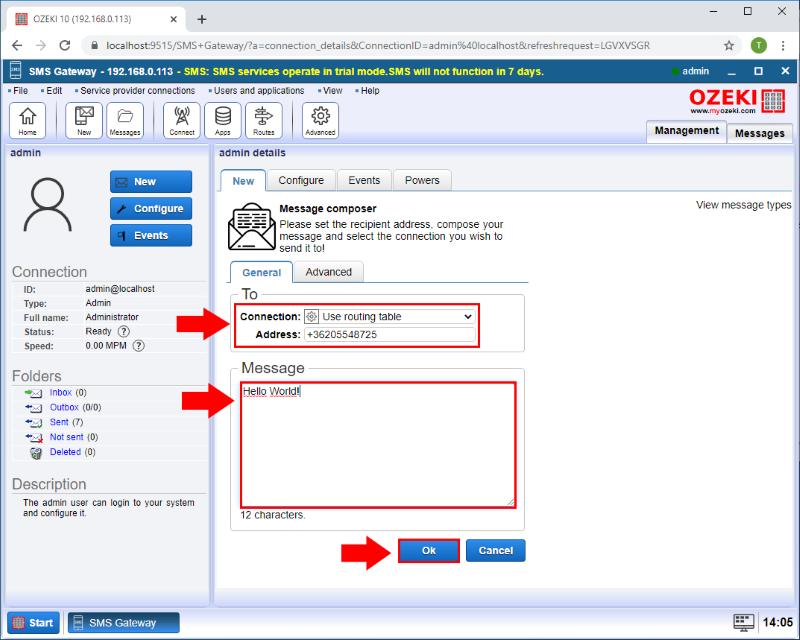Open the Advanced composer tab
Screen dimensions: 800x640
pos(329,272)
